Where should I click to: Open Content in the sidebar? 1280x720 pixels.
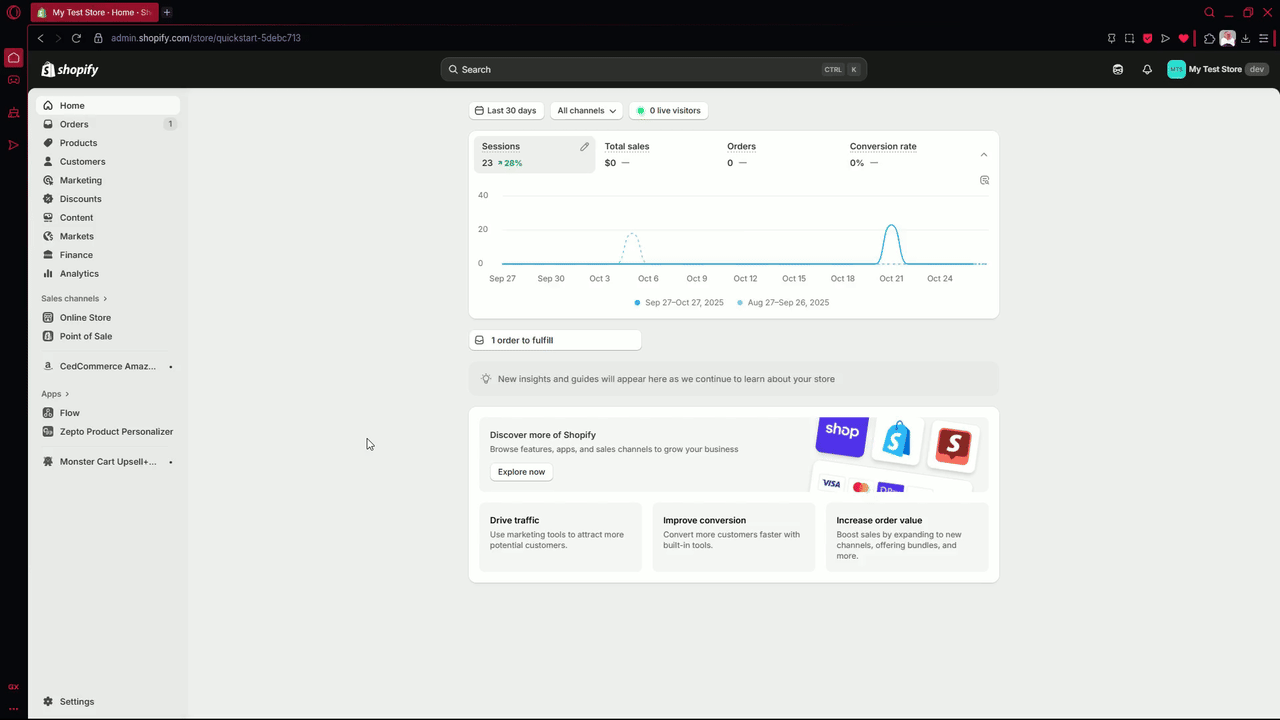pos(108,217)
